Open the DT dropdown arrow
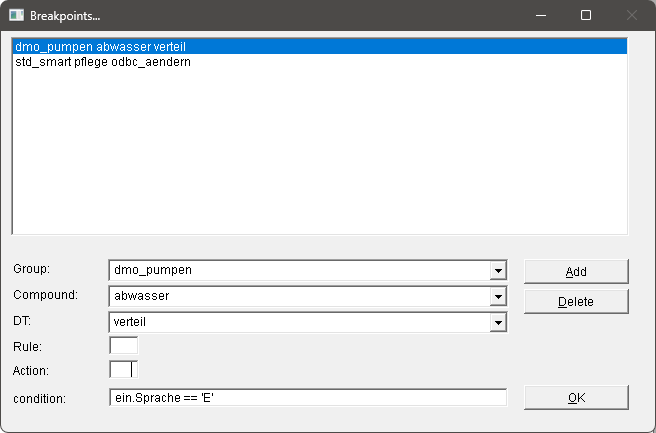656x433 pixels. 498,322
